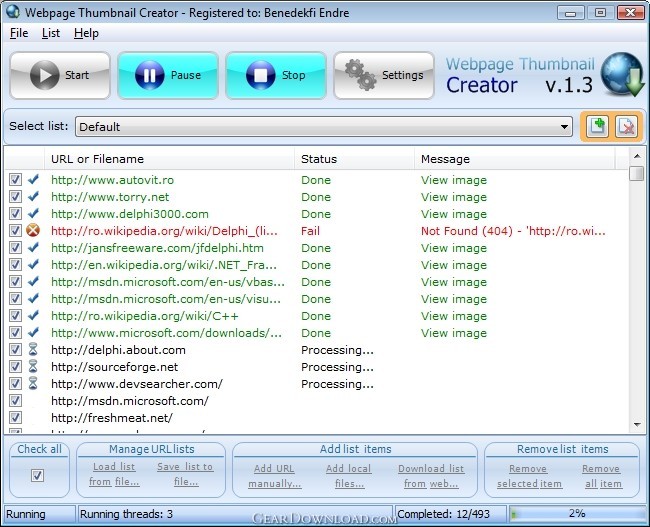Click the list scrollbar up arrow

(636, 156)
